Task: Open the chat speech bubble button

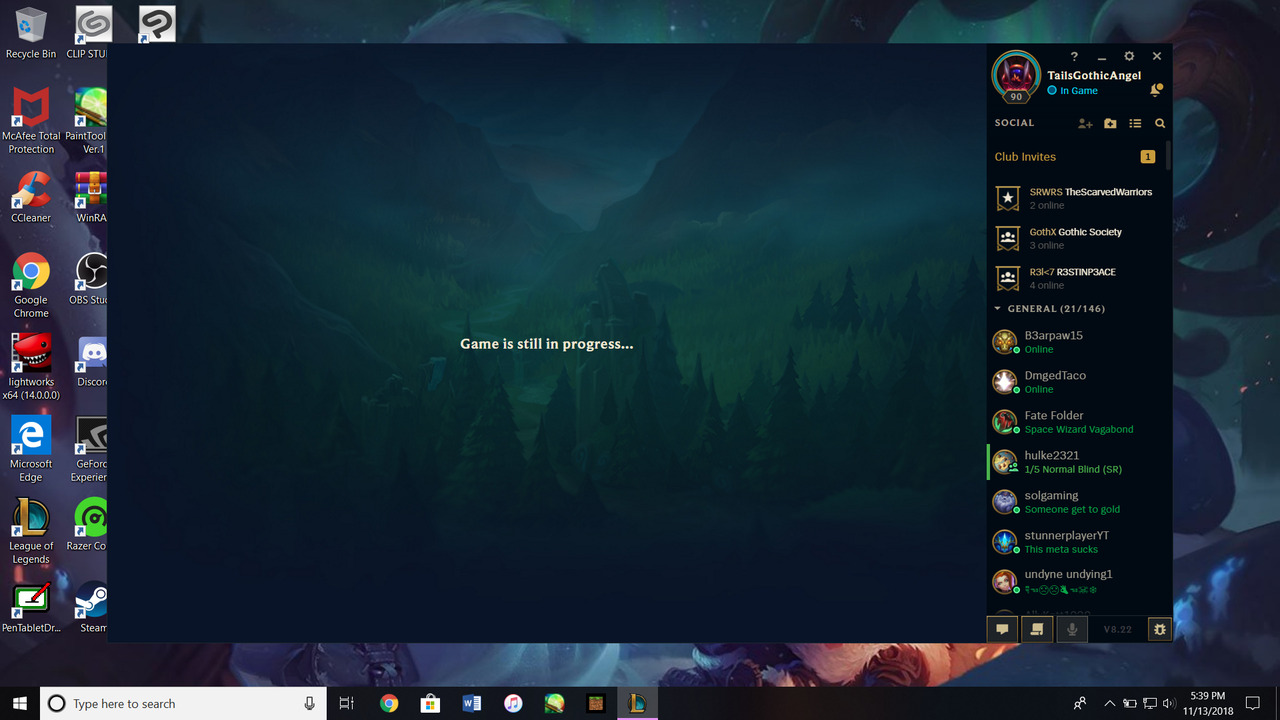Action: (1002, 629)
